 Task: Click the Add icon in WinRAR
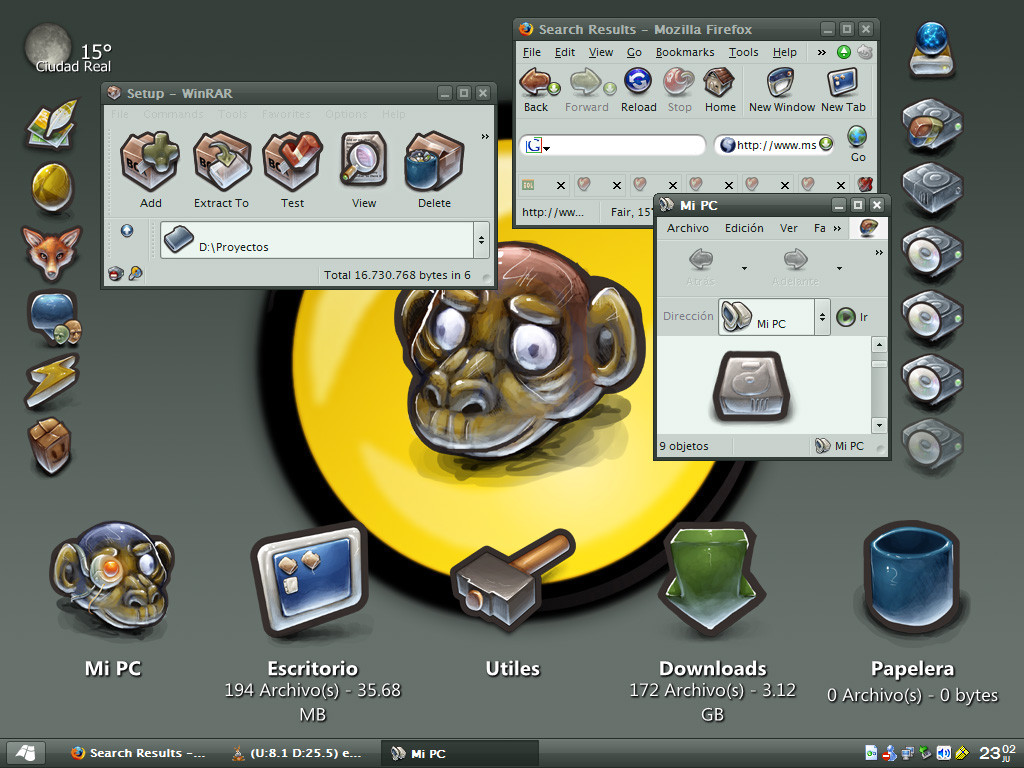[x=150, y=161]
